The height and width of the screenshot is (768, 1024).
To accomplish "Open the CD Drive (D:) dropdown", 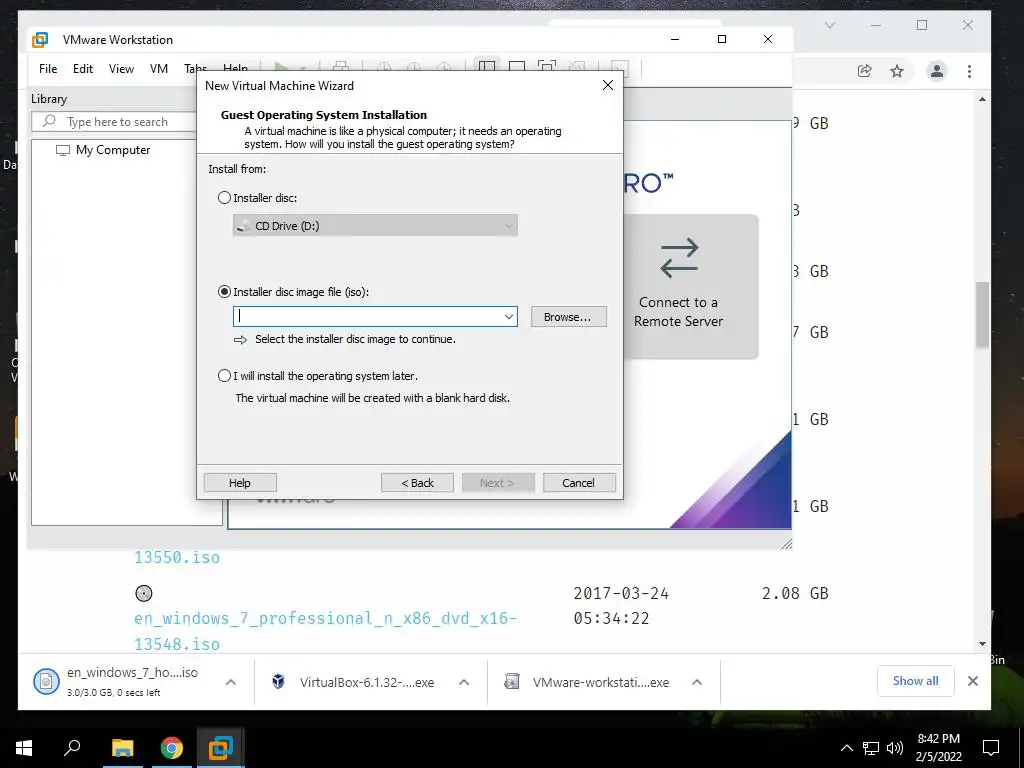I will (x=376, y=226).
